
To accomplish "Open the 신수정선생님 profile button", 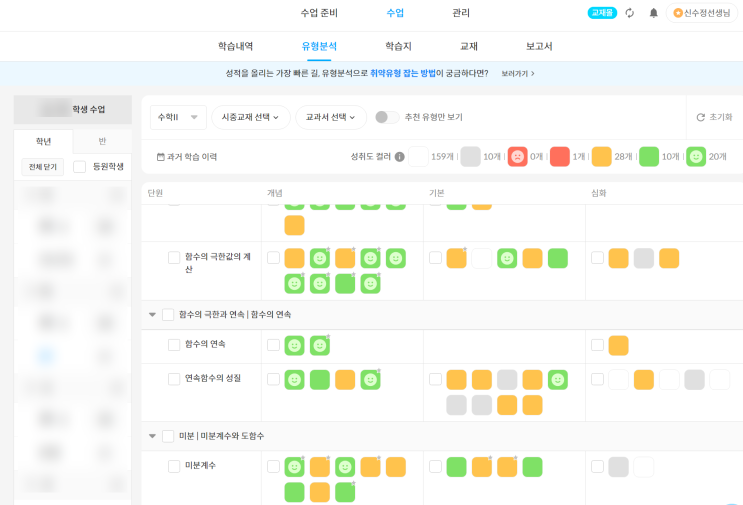I will click(702, 13).
